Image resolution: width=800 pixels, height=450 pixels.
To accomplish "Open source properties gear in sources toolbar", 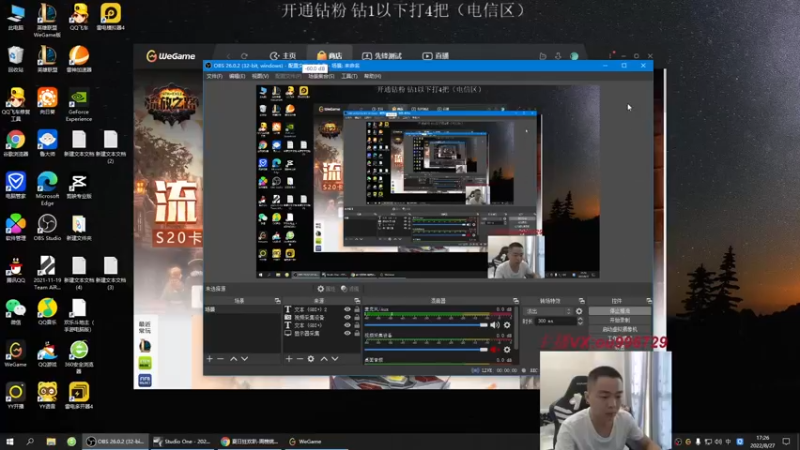I will [311, 359].
